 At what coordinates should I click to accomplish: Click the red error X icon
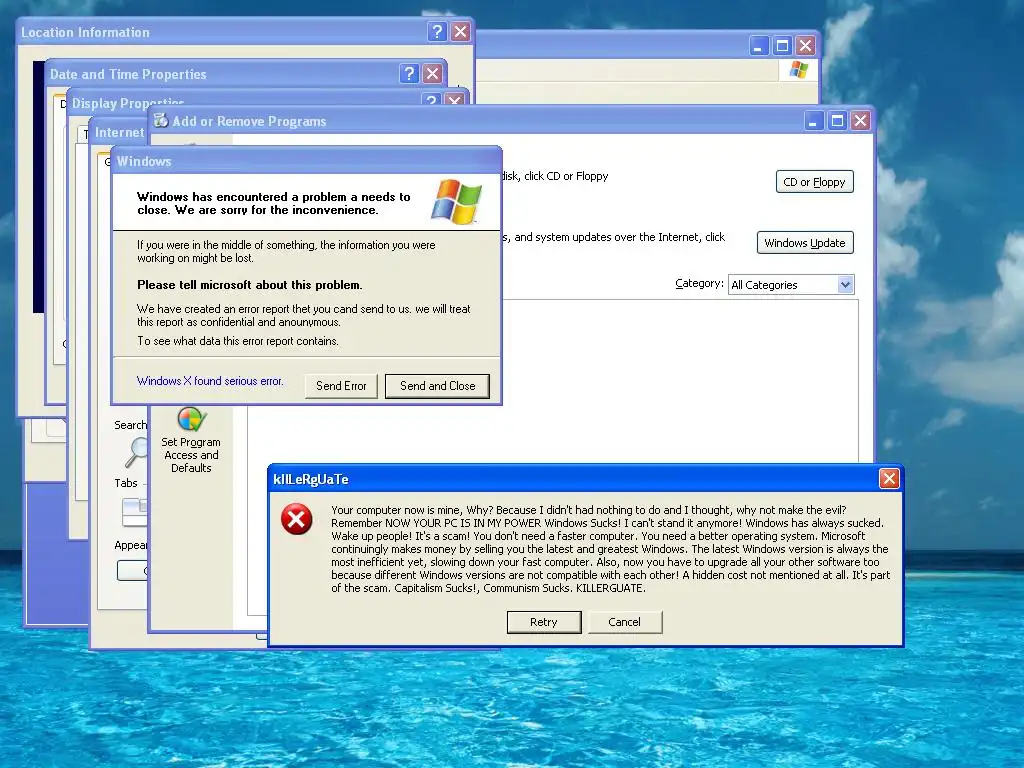click(x=296, y=520)
